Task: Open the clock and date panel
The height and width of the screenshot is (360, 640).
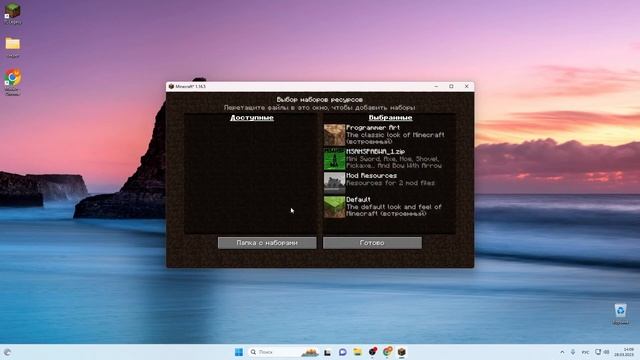Action: tap(625, 352)
